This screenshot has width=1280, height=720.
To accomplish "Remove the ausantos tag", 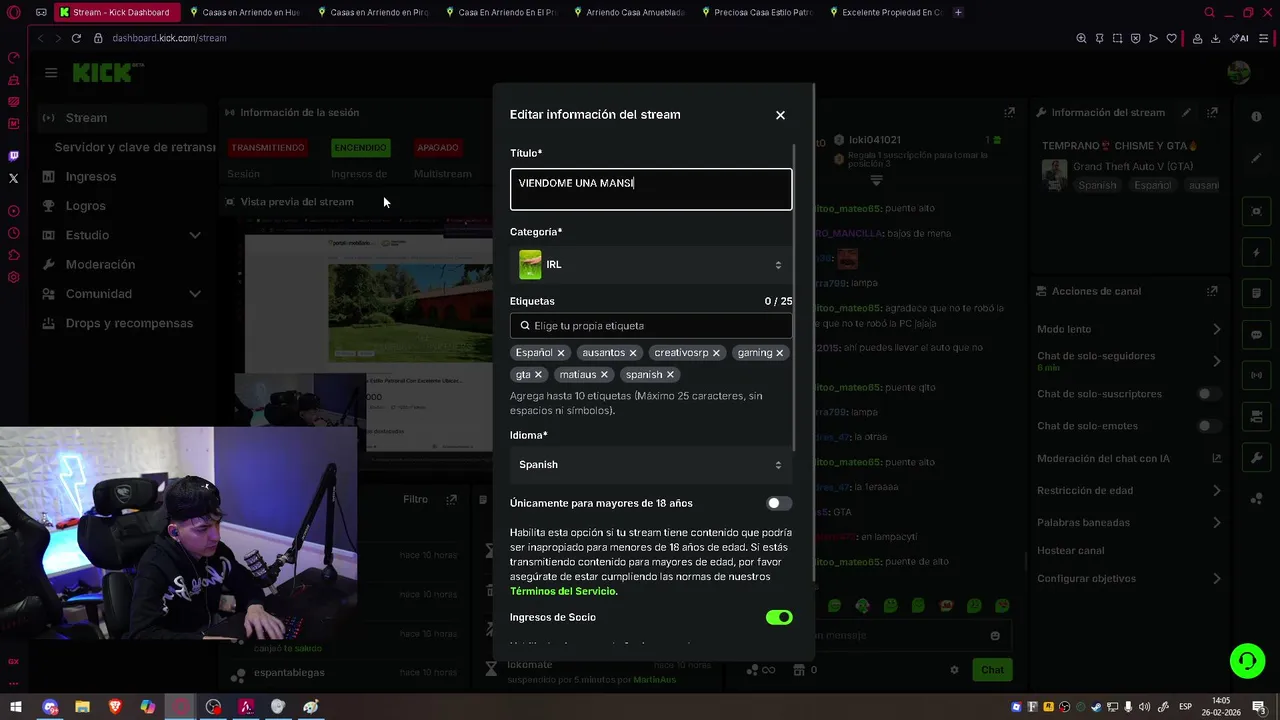I will point(633,353).
